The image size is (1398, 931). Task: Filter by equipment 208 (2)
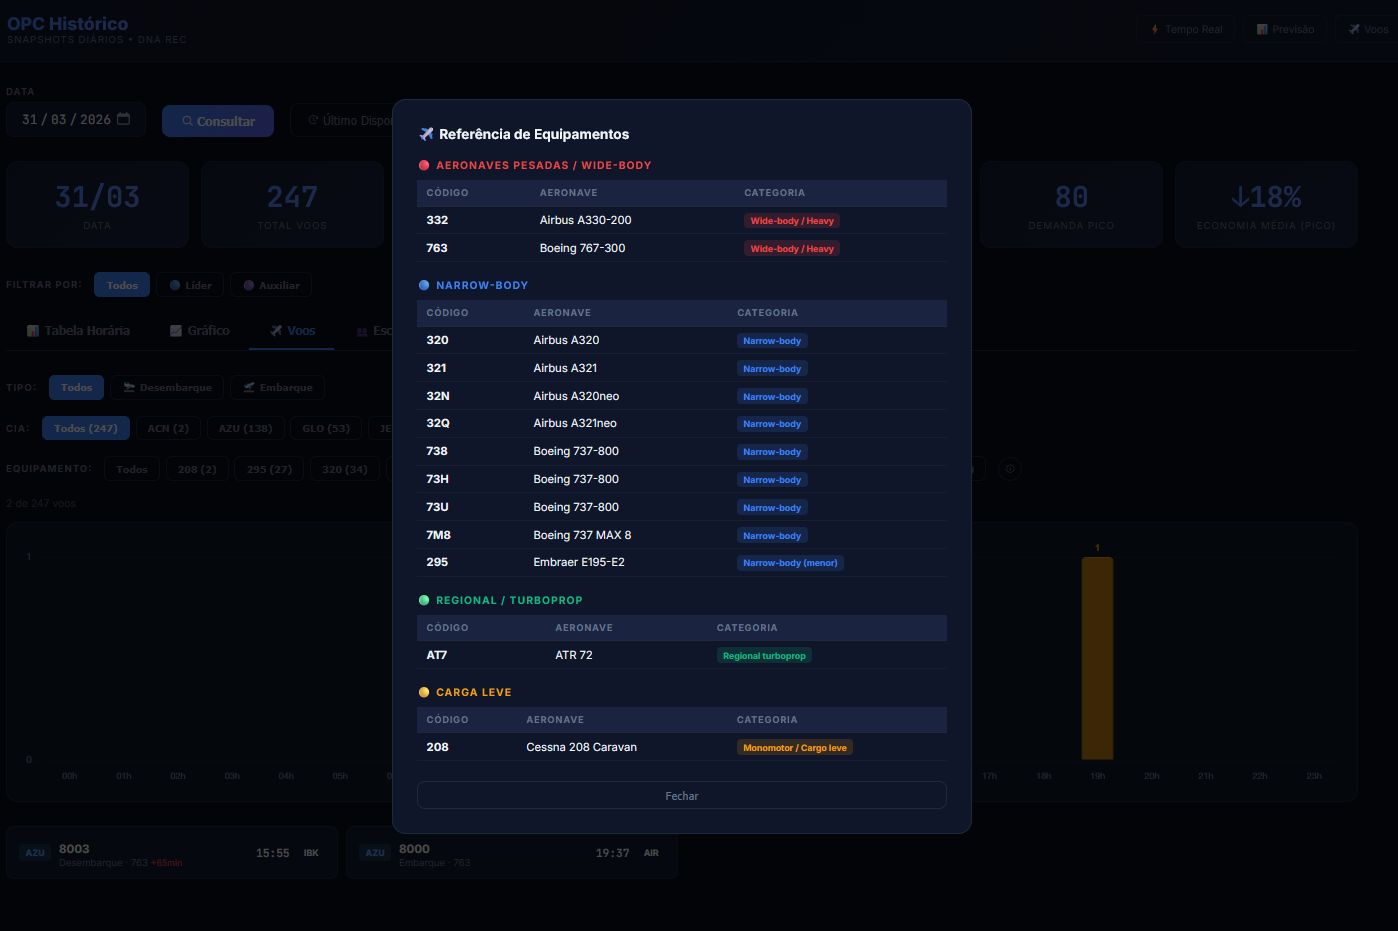pos(197,469)
